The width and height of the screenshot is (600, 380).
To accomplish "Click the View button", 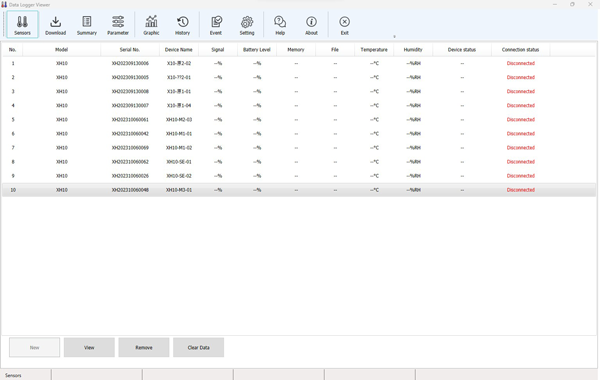I will (89, 347).
